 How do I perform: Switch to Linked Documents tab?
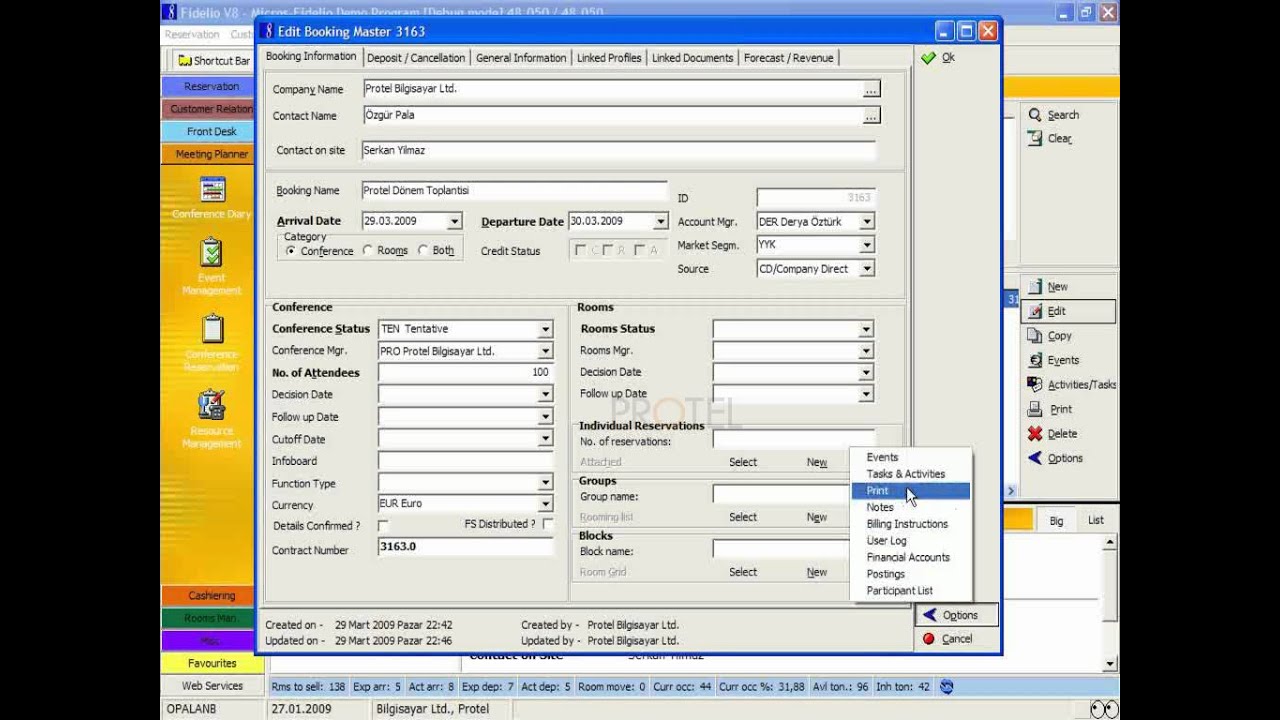coord(692,58)
